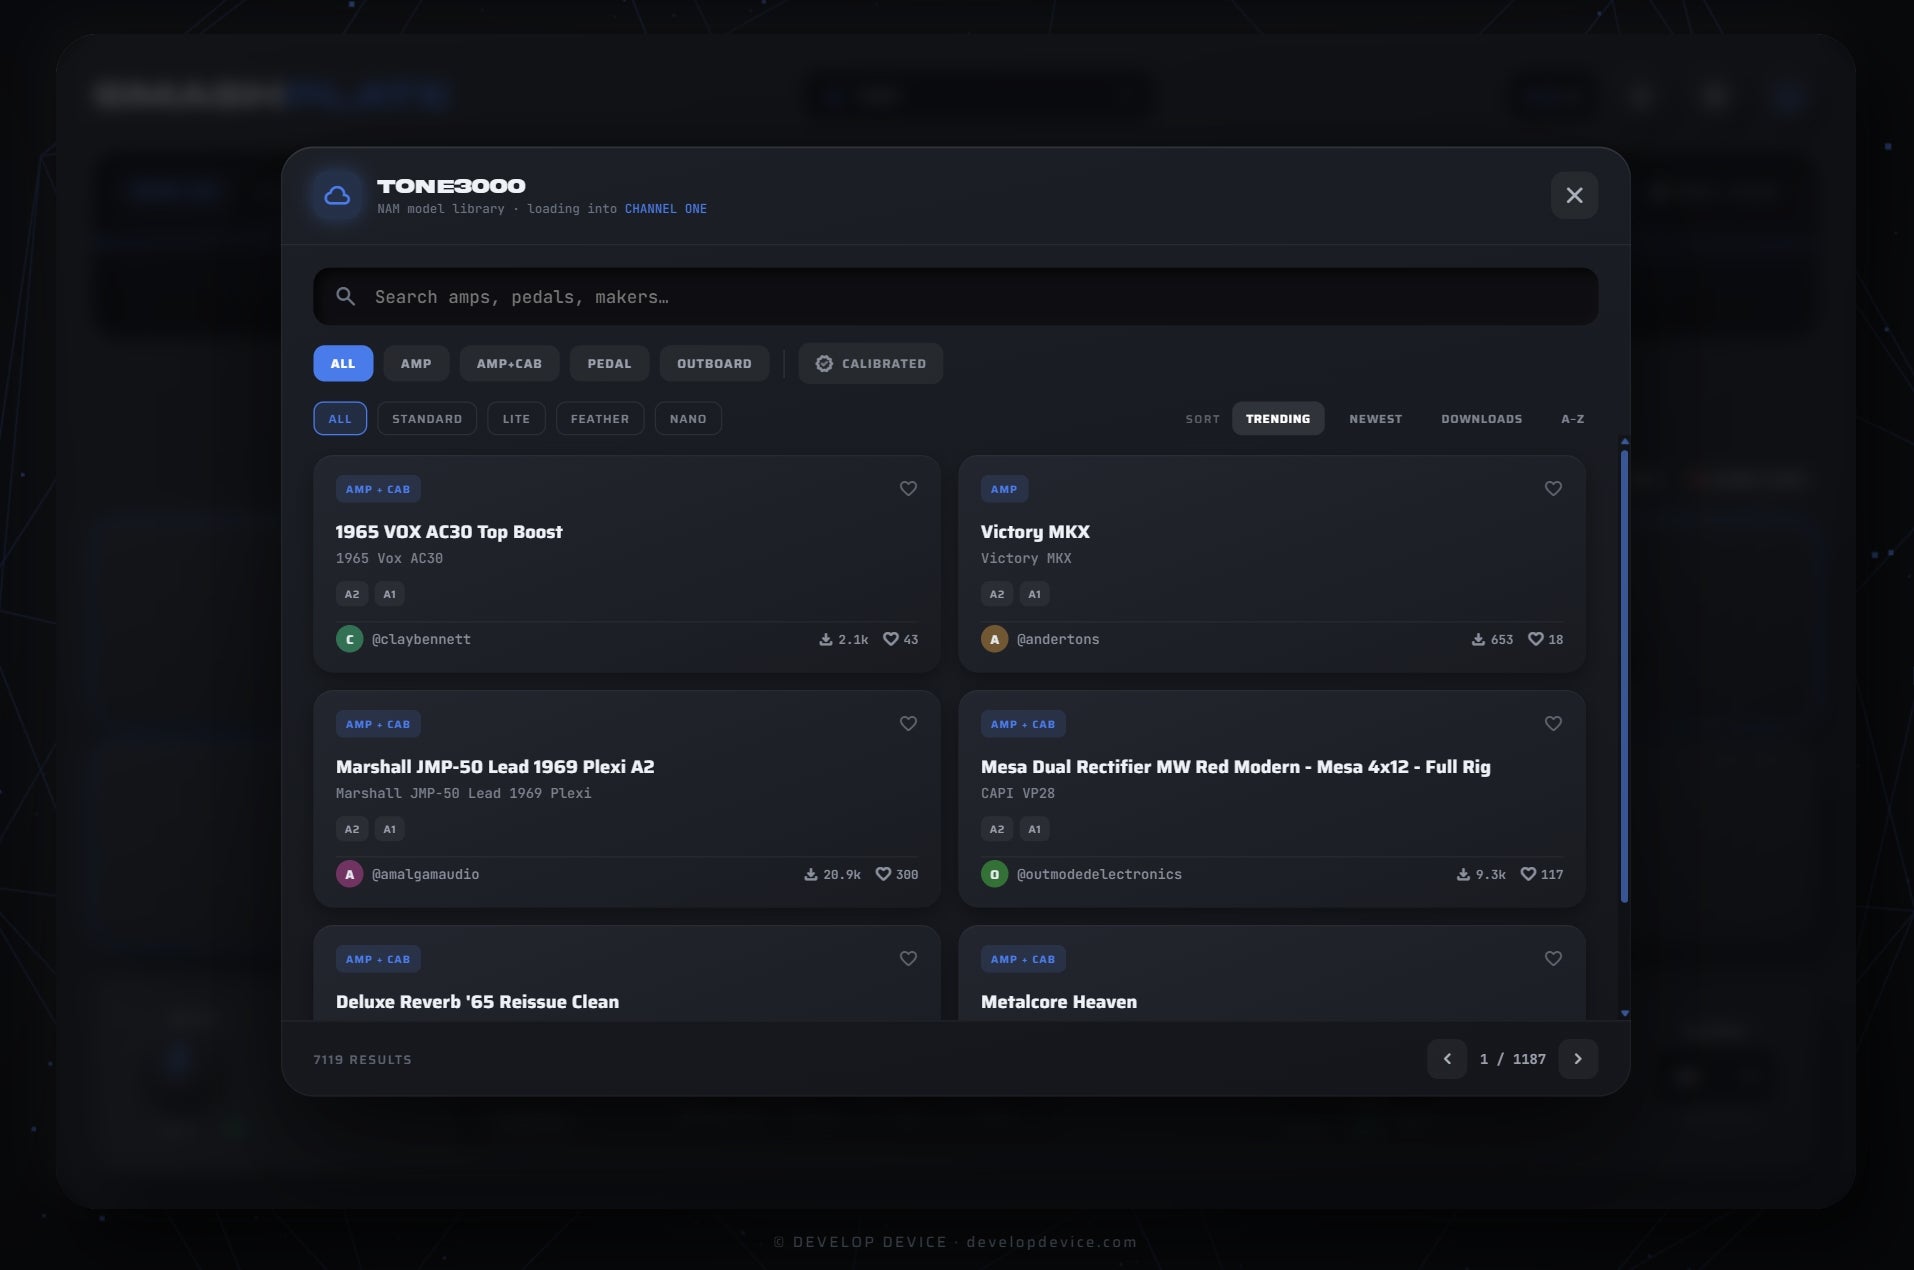Click the AMP + CAB badge on VOX AC30
Viewport: 1914px width, 1270px height.
pyautogui.click(x=378, y=489)
